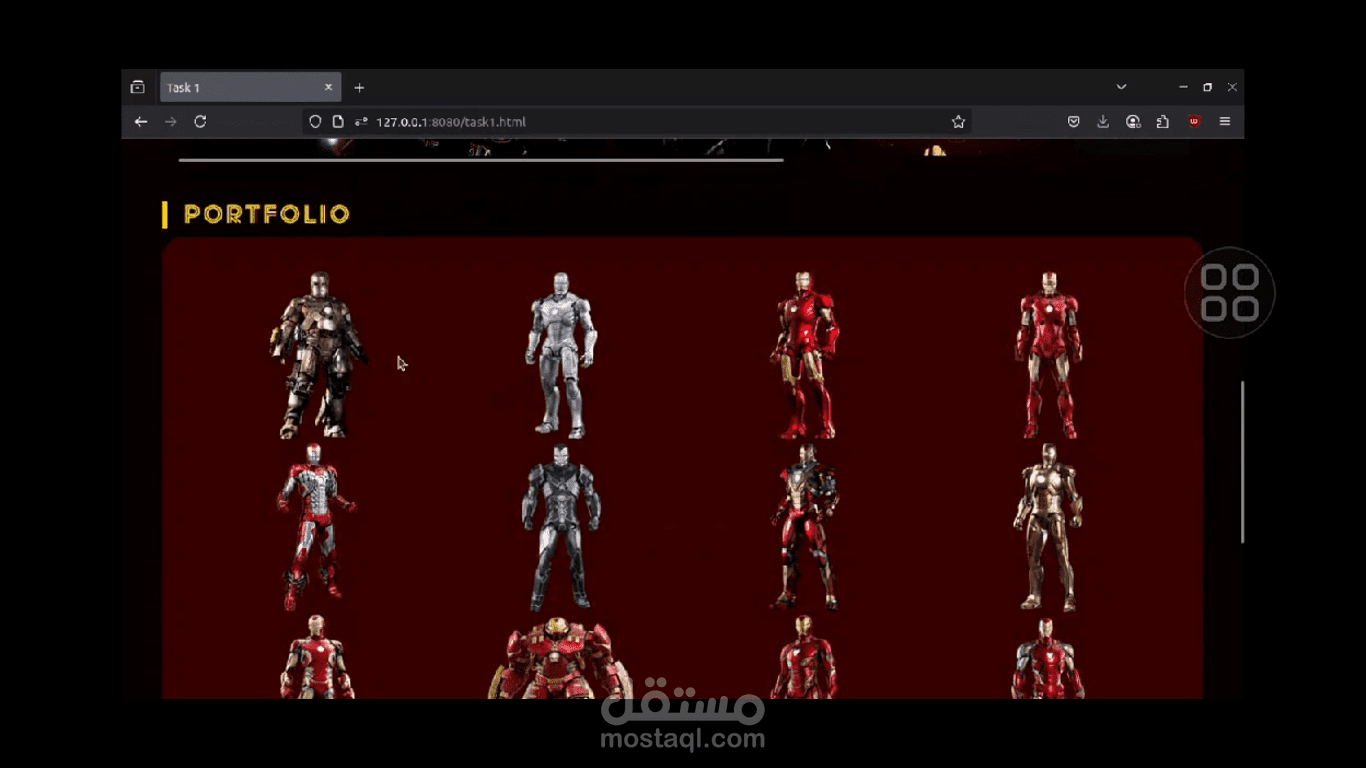Image resolution: width=1366 pixels, height=768 pixels.
Task: Open Firefox View at tab bar start
Action: pos(138,88)
